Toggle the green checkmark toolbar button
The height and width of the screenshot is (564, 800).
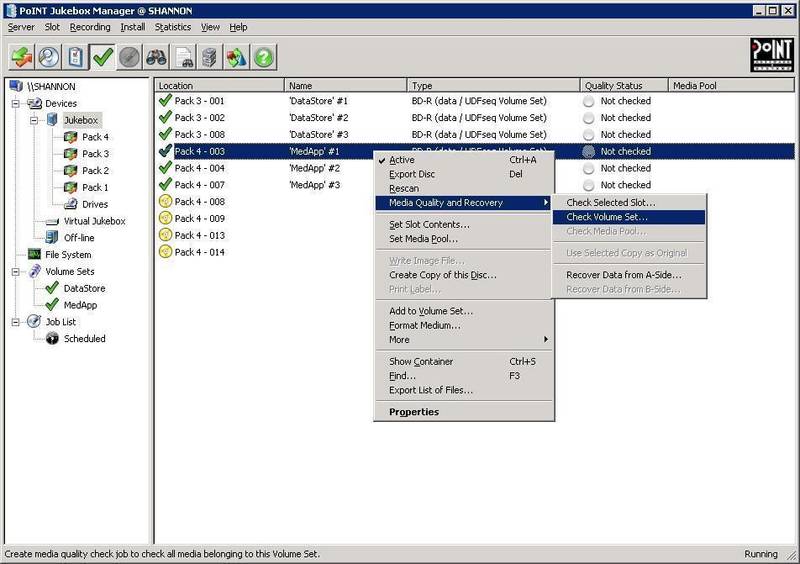click(x=103, y=57)
